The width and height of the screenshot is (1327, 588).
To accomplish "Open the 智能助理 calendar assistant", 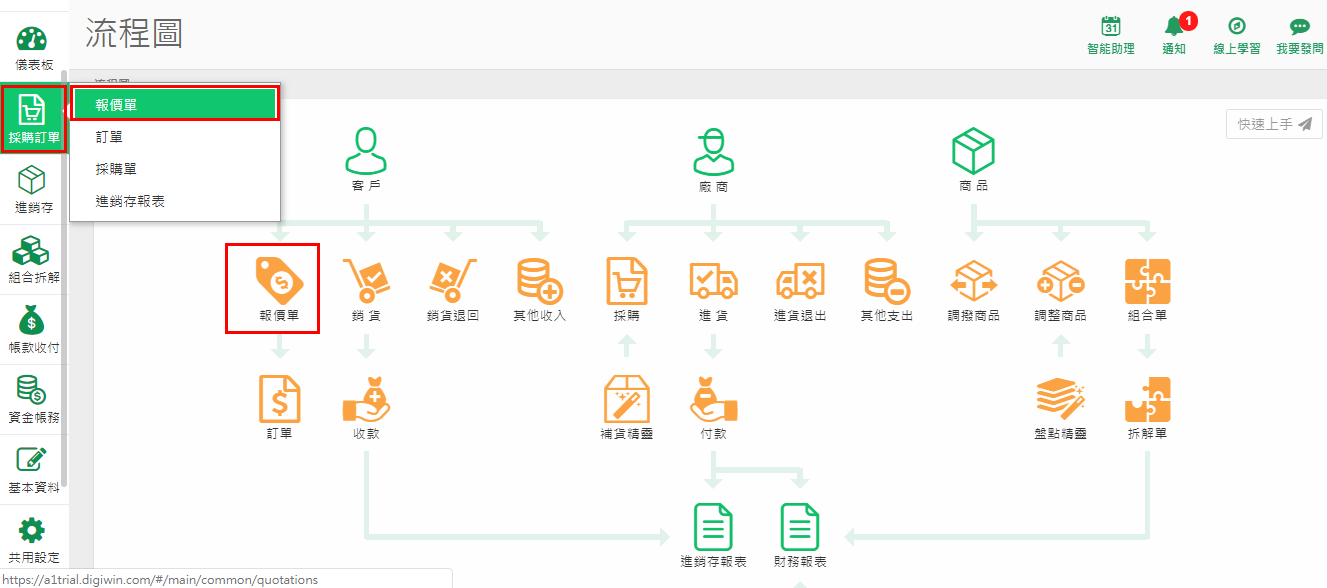I will tap(1111, 35).
